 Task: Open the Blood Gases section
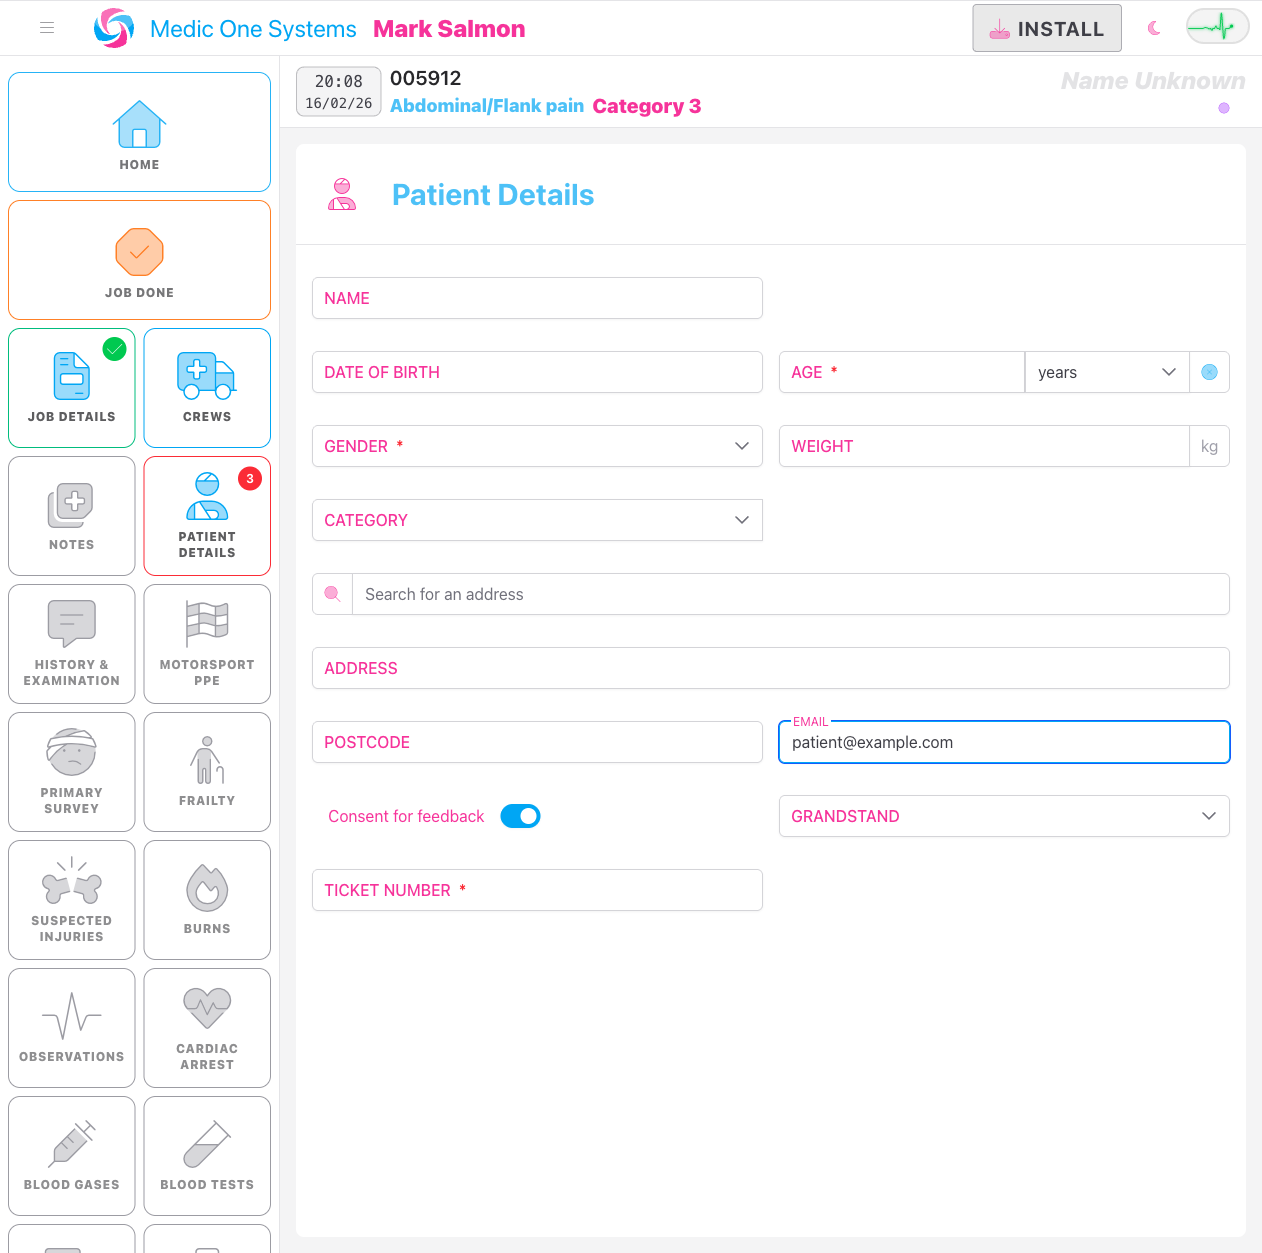tap(71, 1156)
